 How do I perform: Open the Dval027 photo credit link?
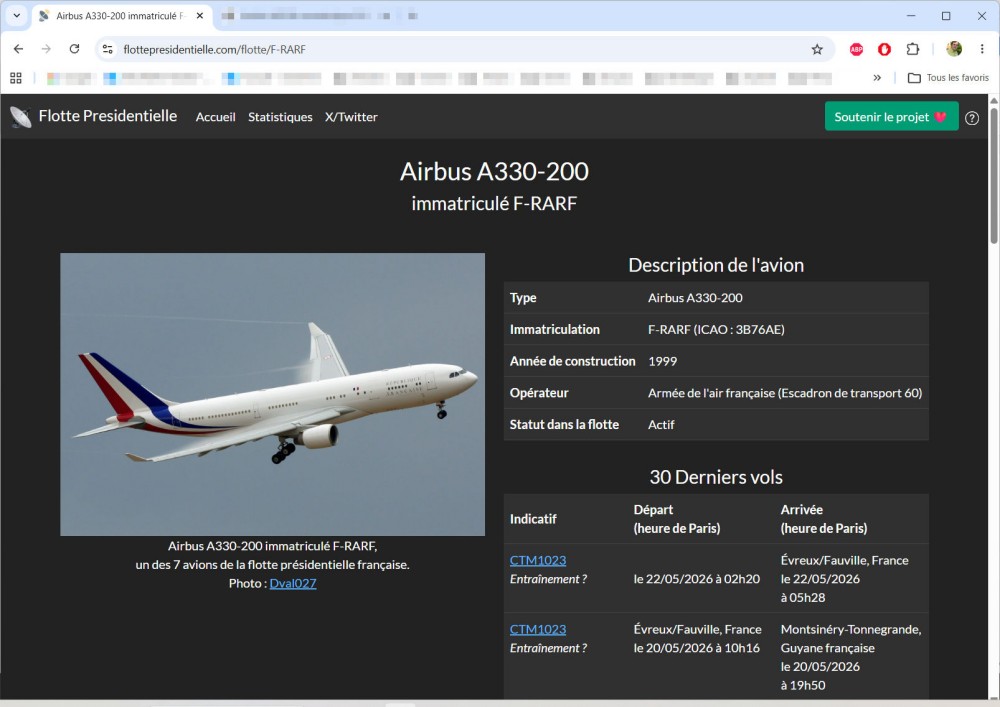293,583
